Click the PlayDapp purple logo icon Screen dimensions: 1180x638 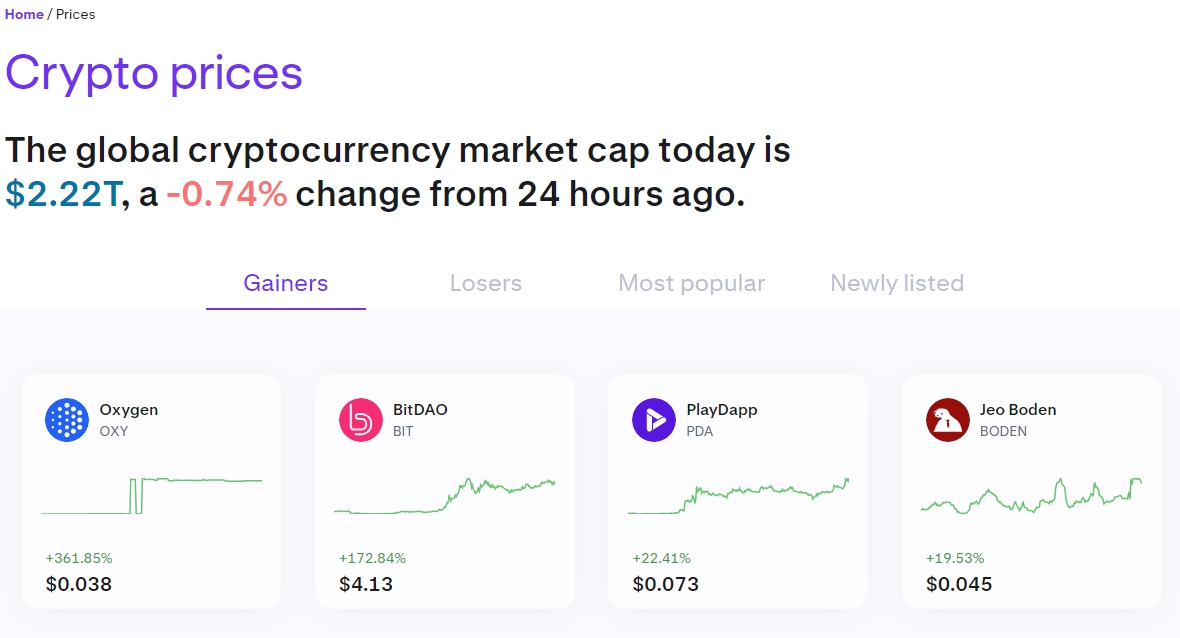654,420
